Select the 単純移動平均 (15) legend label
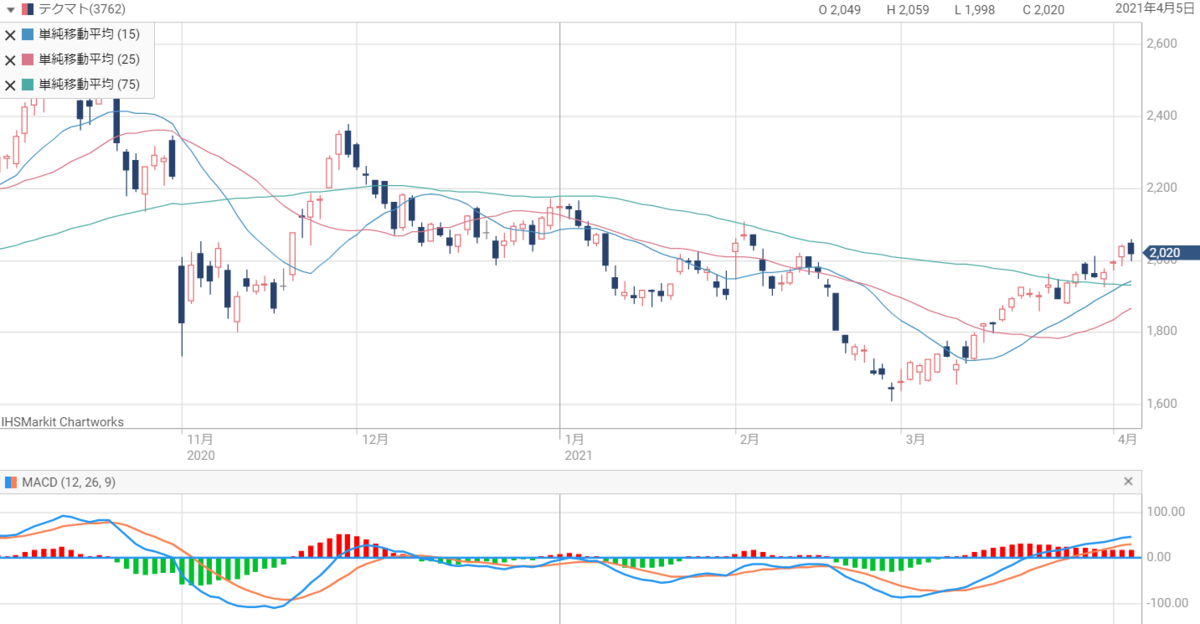Image resolution: width=1200 pixels, height=624 pixels. (89, 35)
